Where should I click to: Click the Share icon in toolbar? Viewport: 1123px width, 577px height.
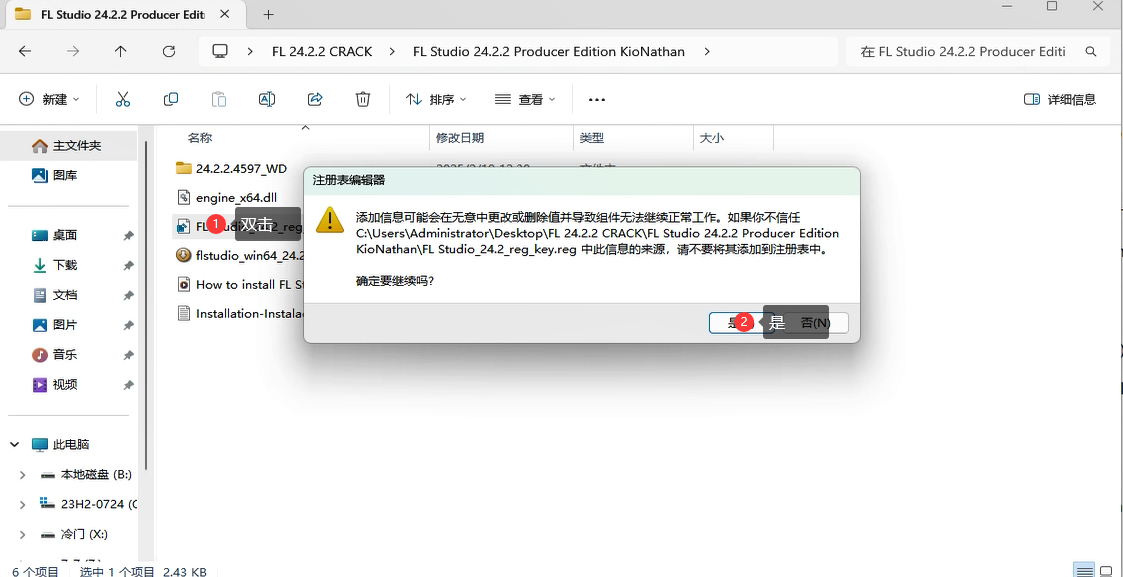[315, 100]
